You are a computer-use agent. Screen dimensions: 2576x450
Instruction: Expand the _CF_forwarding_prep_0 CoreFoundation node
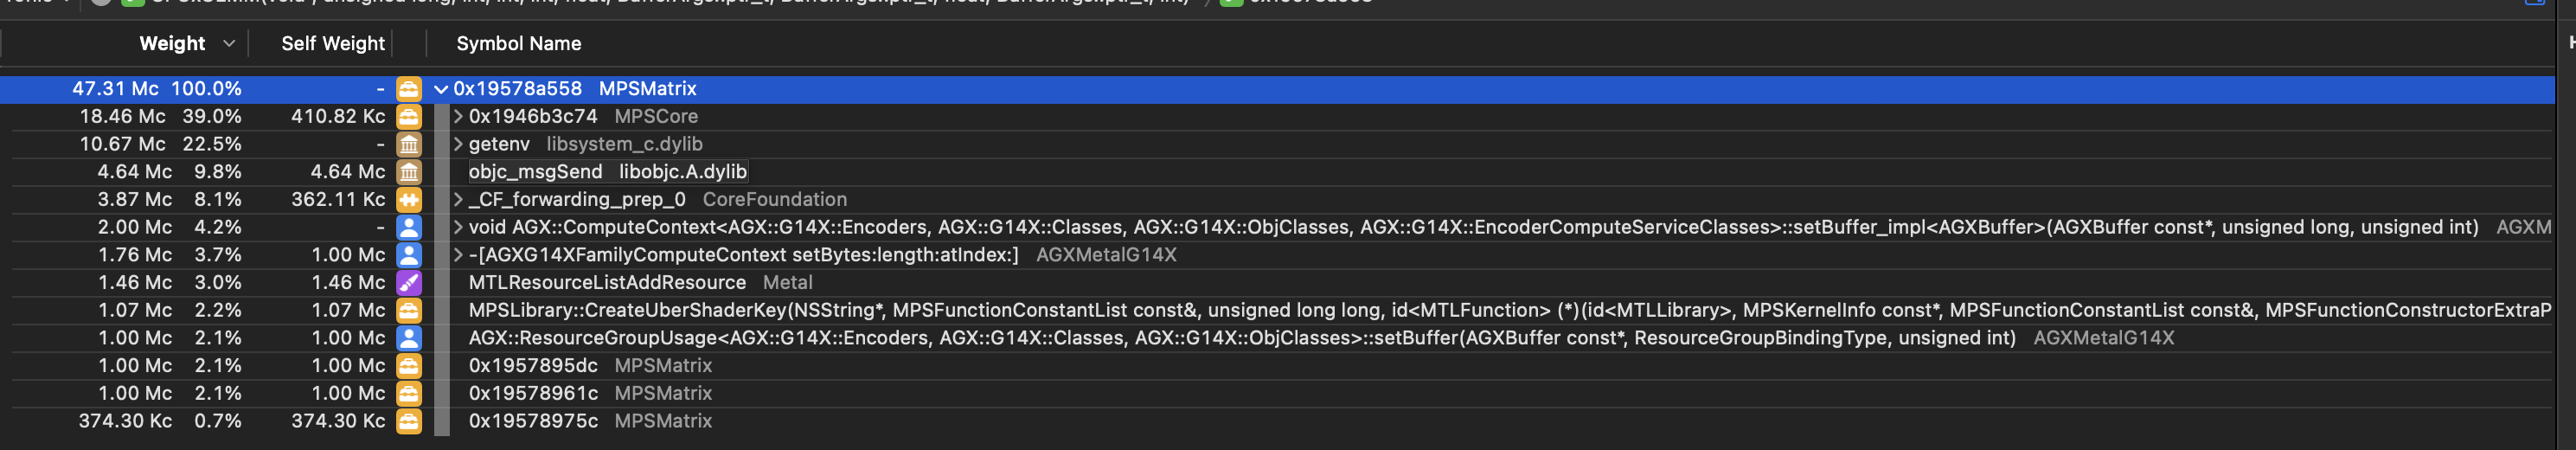tap(458, 199)
